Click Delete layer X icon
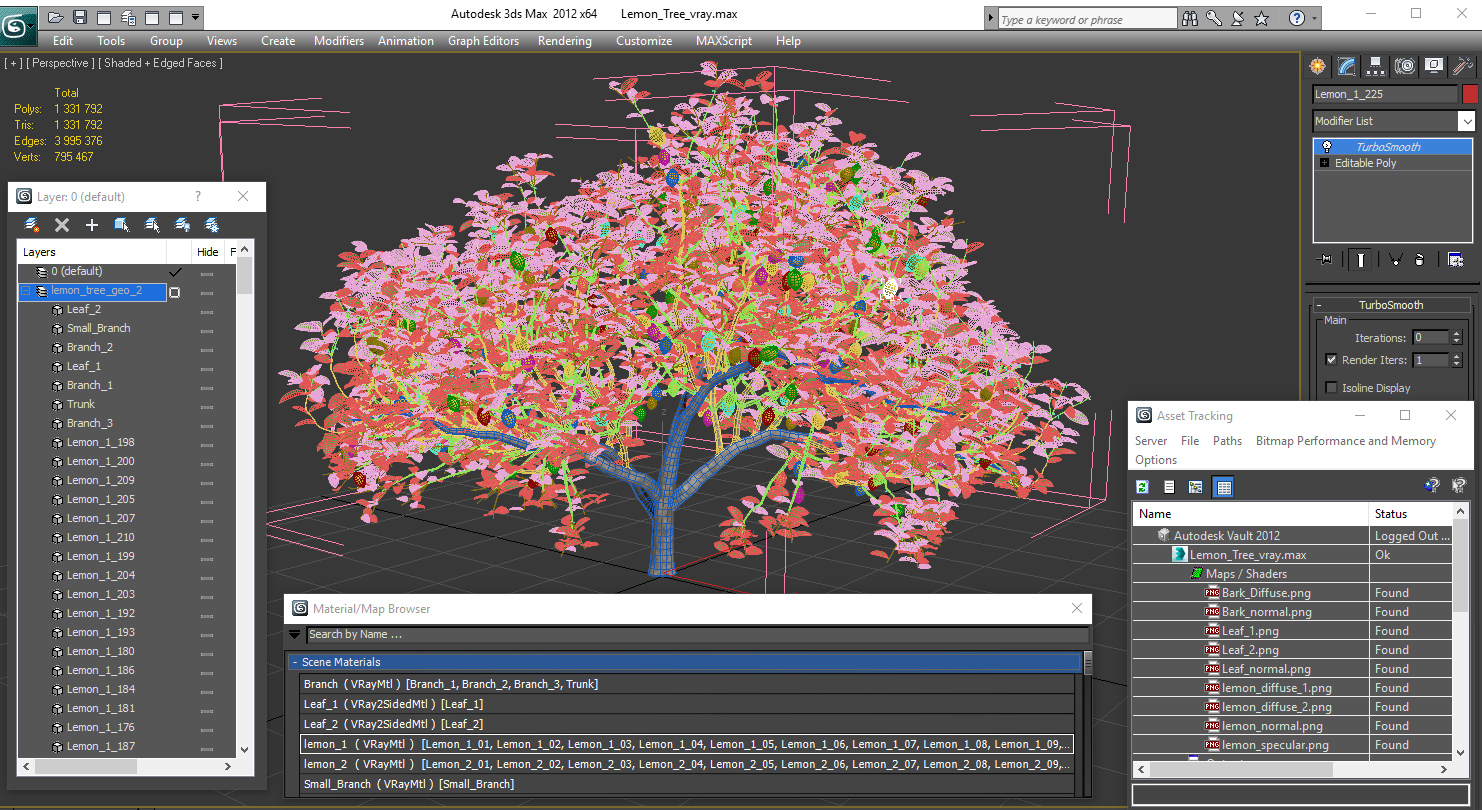Viewport: 1482px width, 810px height. (62, 225)
